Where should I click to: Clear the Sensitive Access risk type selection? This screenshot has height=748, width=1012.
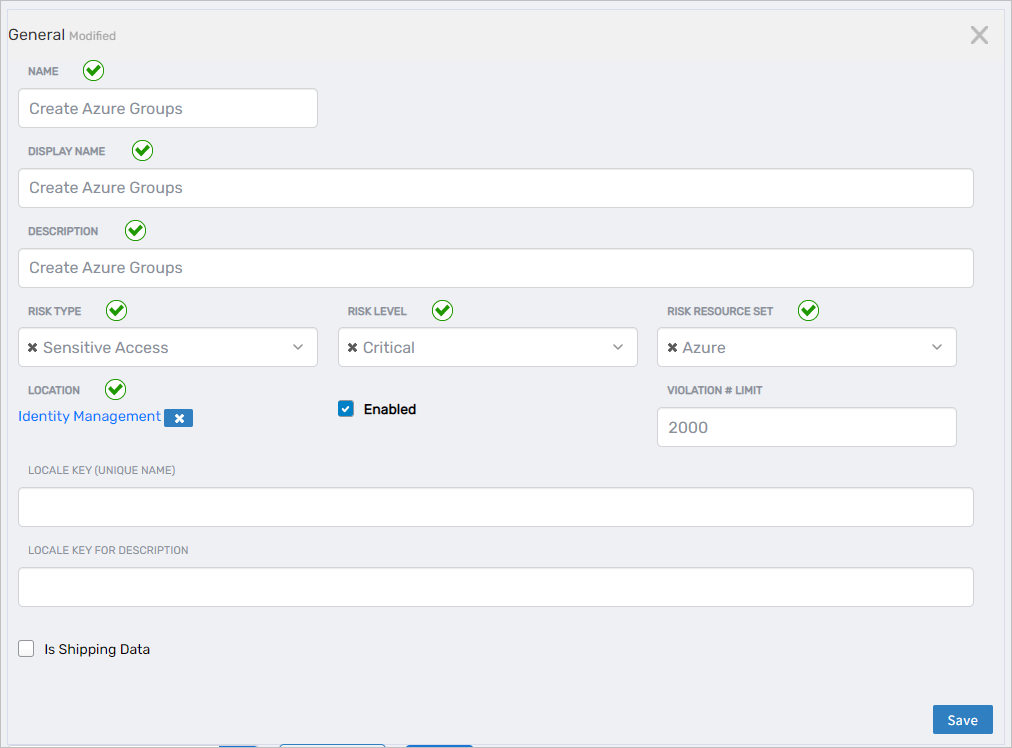coord(33,348)
